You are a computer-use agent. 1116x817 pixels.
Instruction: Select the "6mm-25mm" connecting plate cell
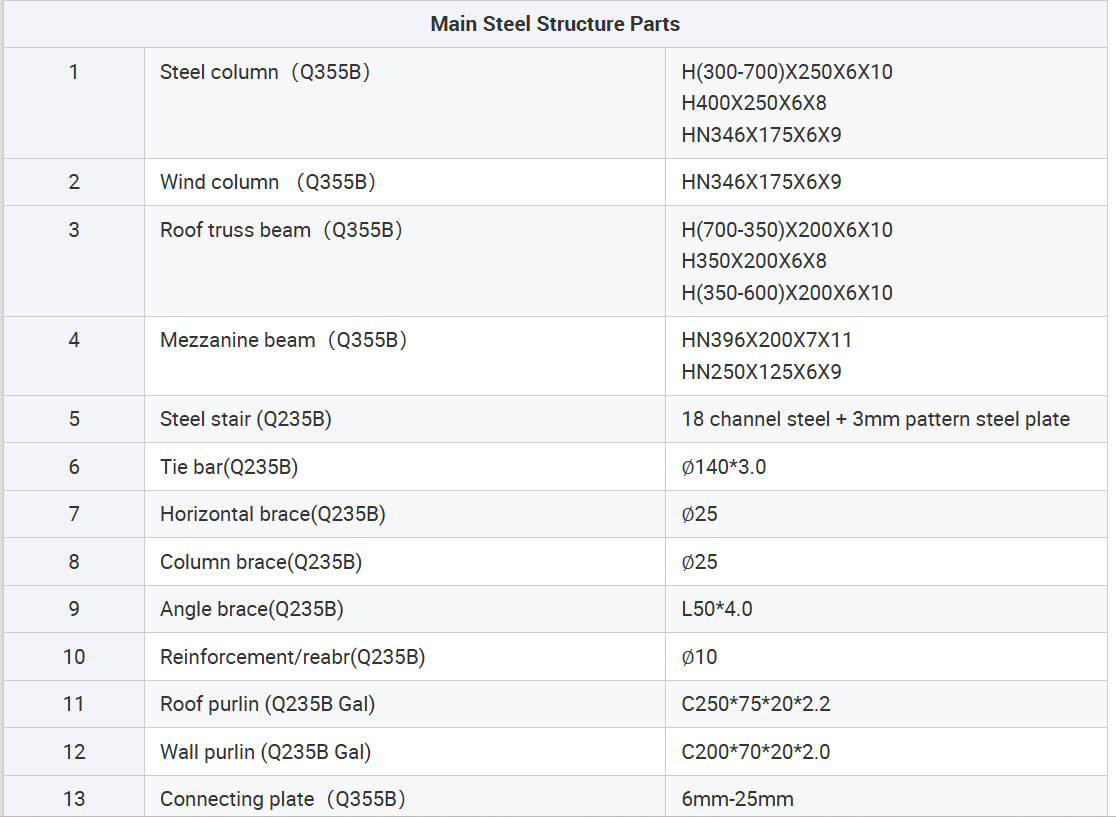point(737,799)
